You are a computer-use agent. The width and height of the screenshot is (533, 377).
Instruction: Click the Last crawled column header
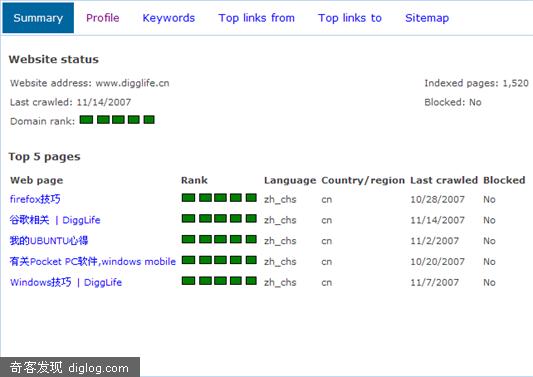point(444,180)
